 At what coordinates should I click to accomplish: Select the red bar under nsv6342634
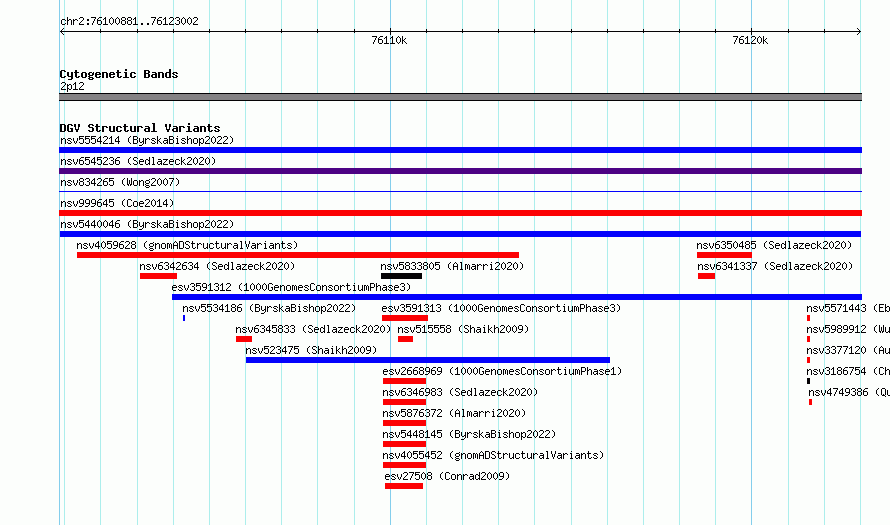click(158, 276)
